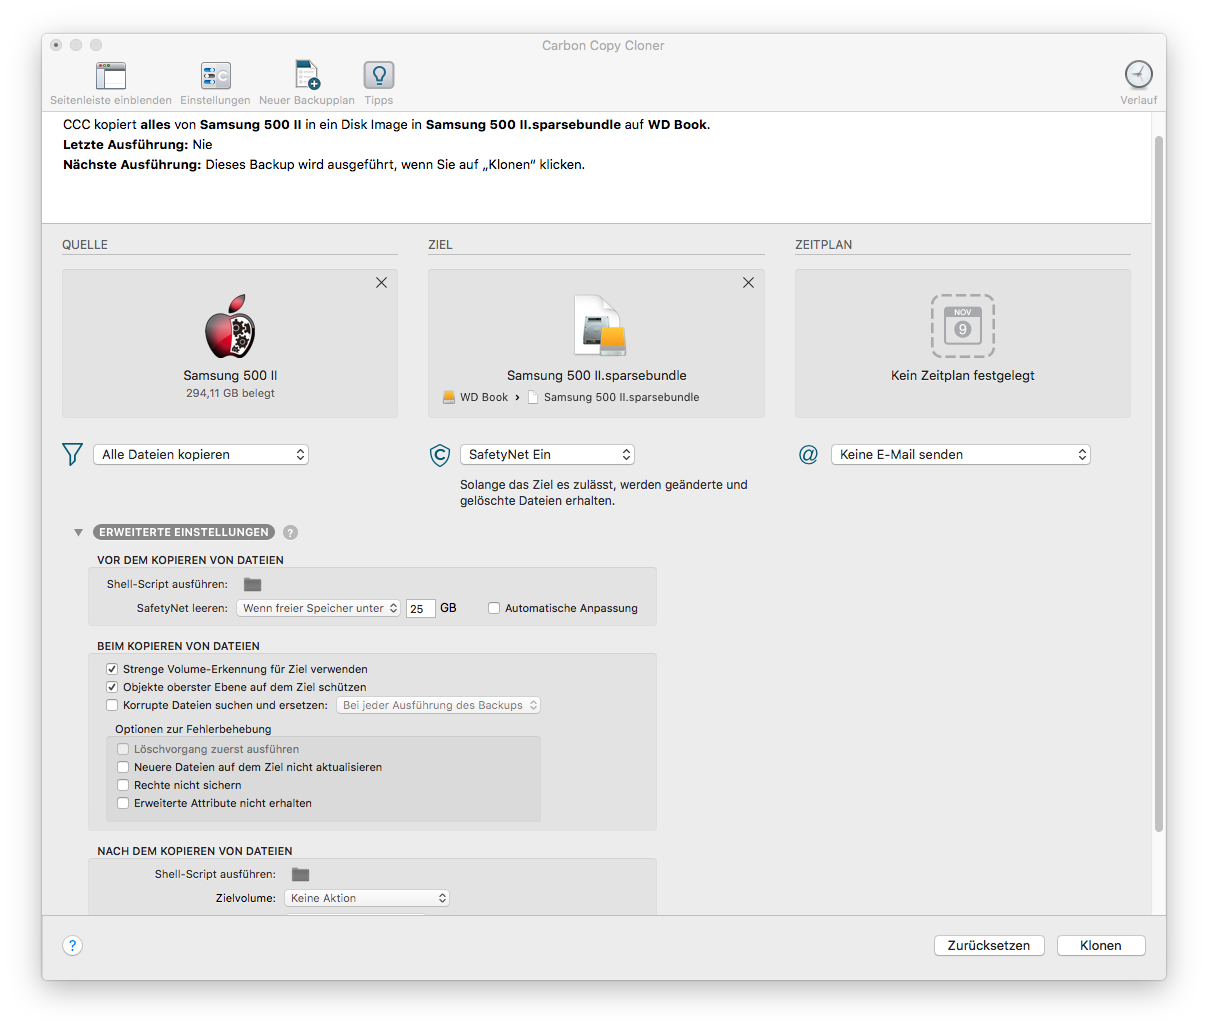Choose pre-copy shell script folder icon
Screen dimensions: 1208x1030
(252, 584)
